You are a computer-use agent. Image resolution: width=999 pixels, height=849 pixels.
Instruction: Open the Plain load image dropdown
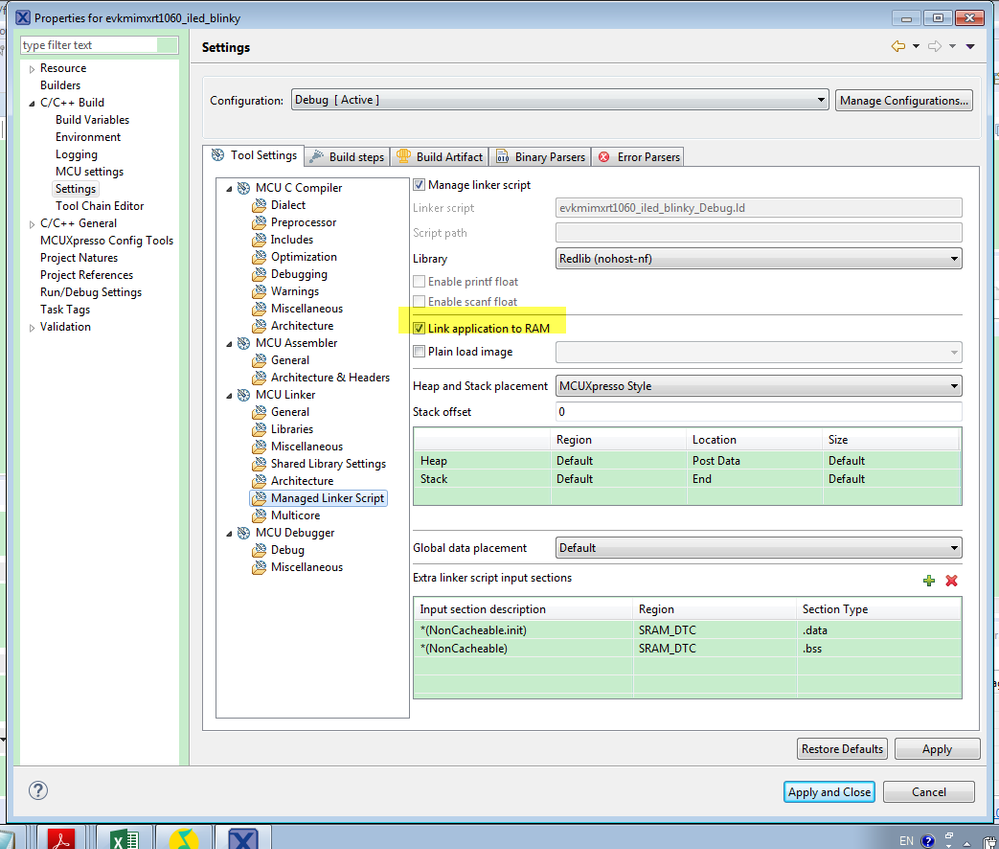point(758,352)
